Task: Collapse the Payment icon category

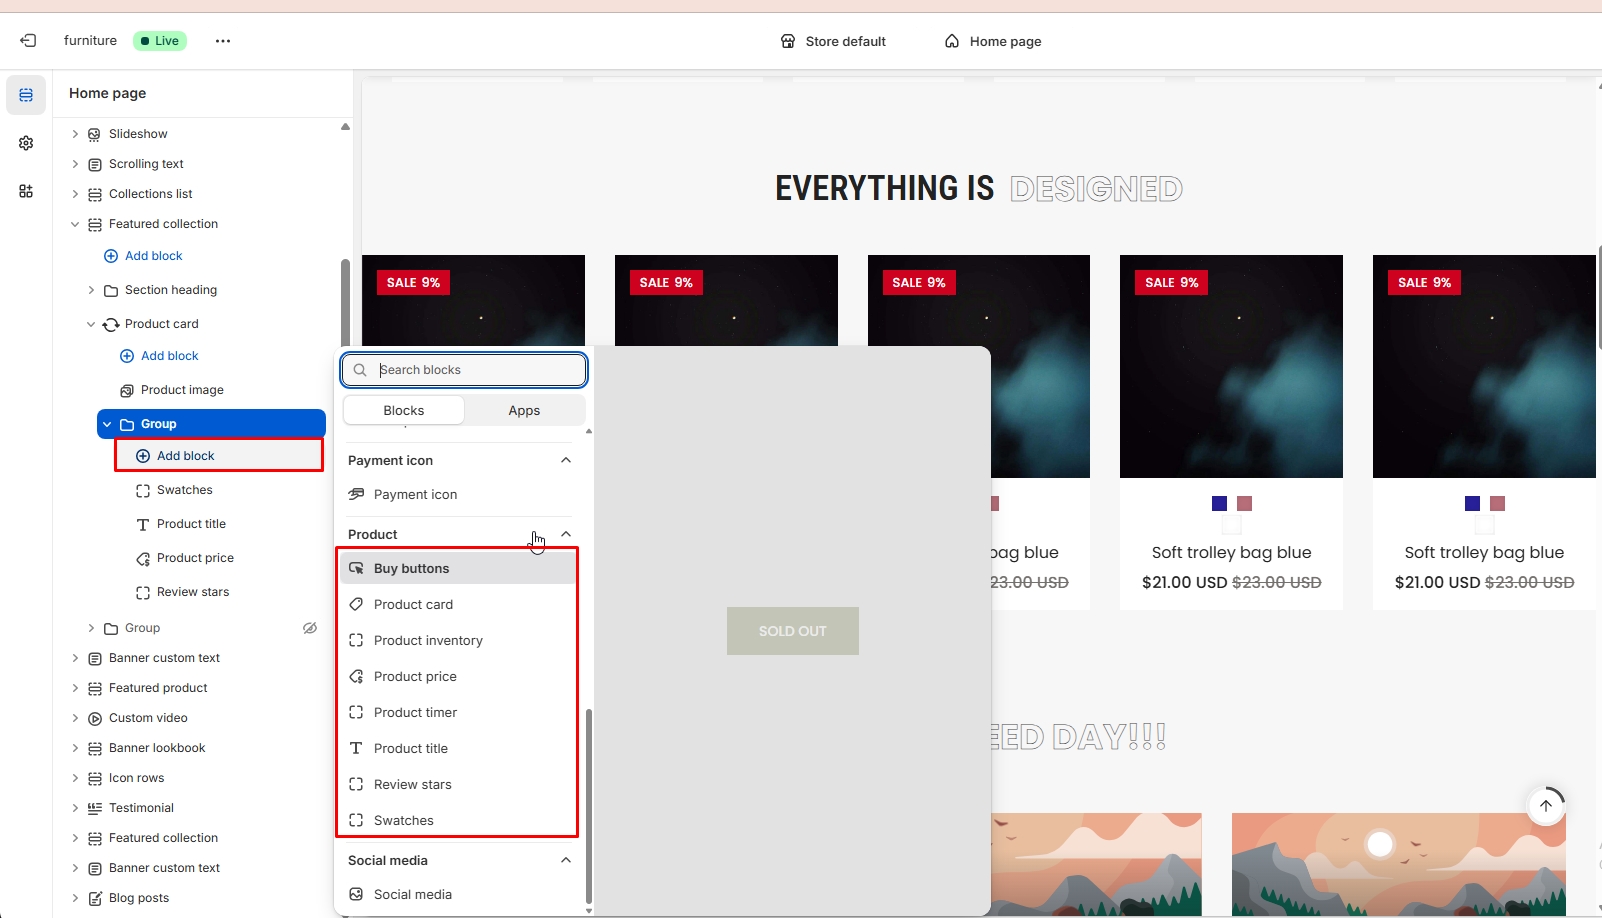Action: 566,460
